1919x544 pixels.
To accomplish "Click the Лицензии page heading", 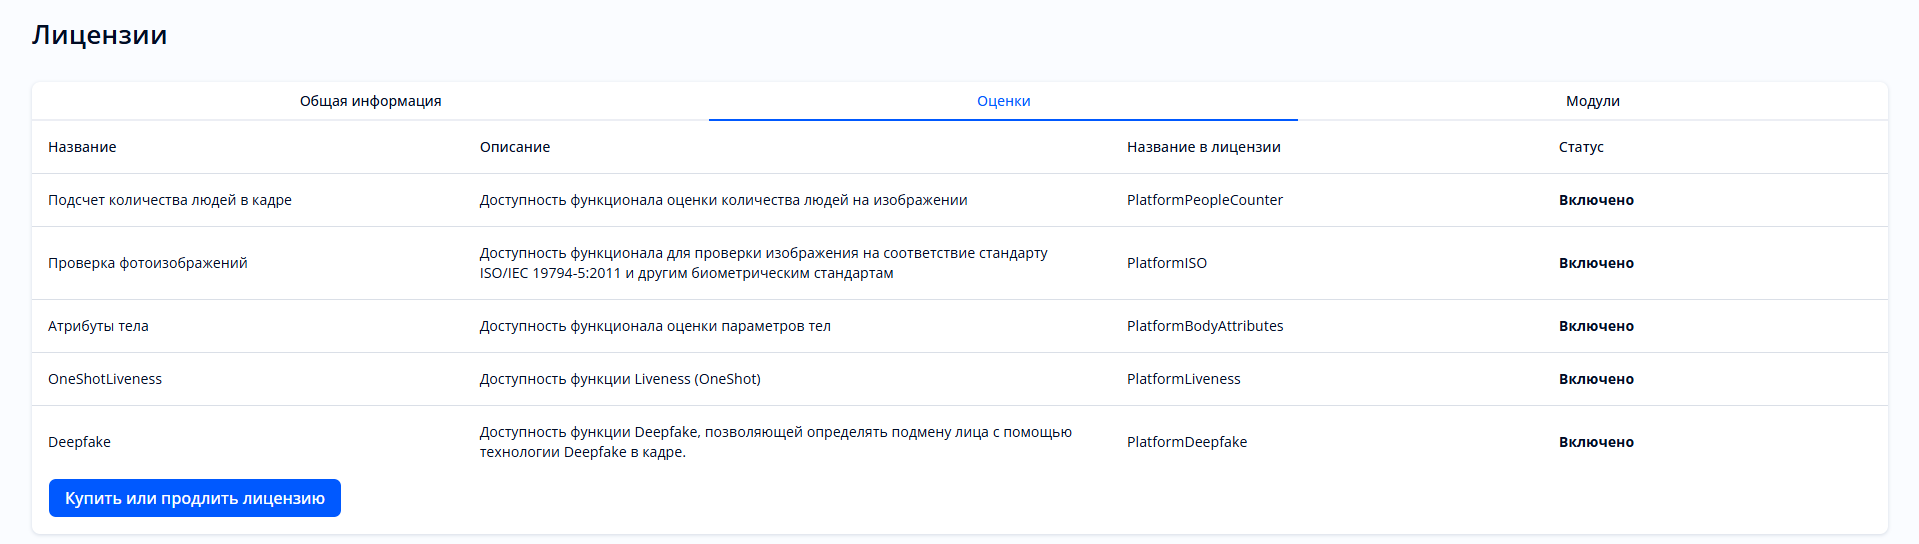I will coord(99,35).
